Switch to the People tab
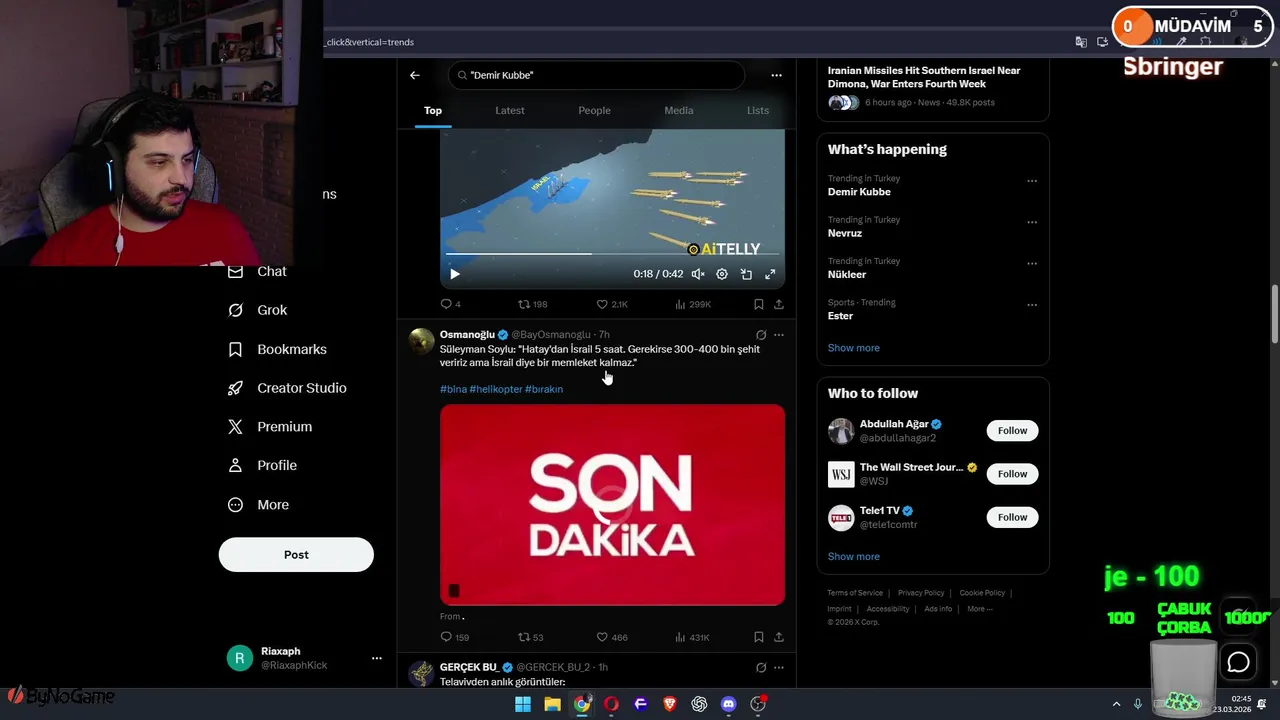The image size is (1280, 720). (594, 110)
